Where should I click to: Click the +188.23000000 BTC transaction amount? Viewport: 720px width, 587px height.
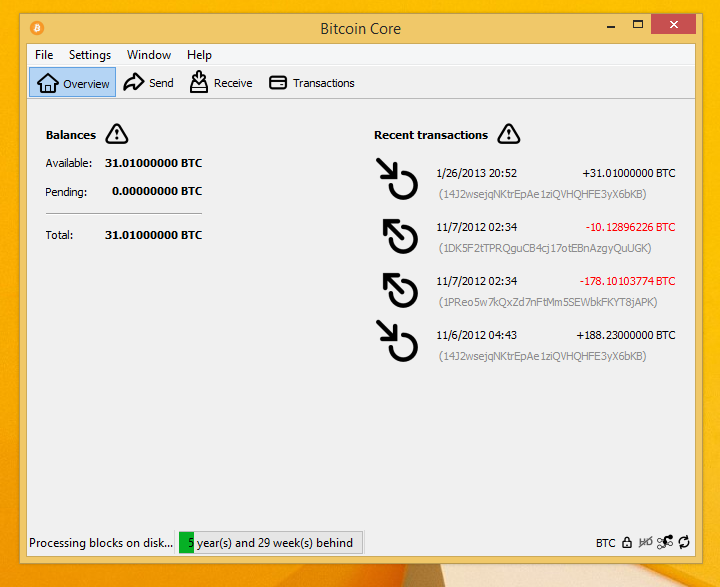[626, 335]
